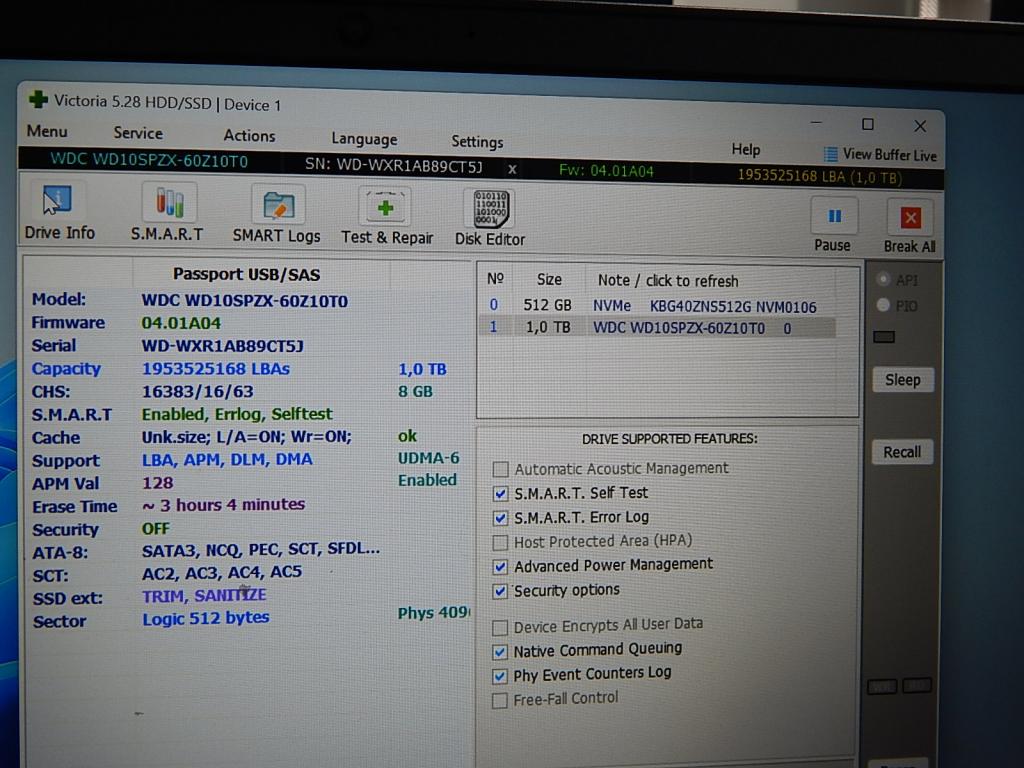Click the WDC WD10SPZX-60Z10T0 device tab
Screen dimensions: 1024x768
[x=149, y=161]
